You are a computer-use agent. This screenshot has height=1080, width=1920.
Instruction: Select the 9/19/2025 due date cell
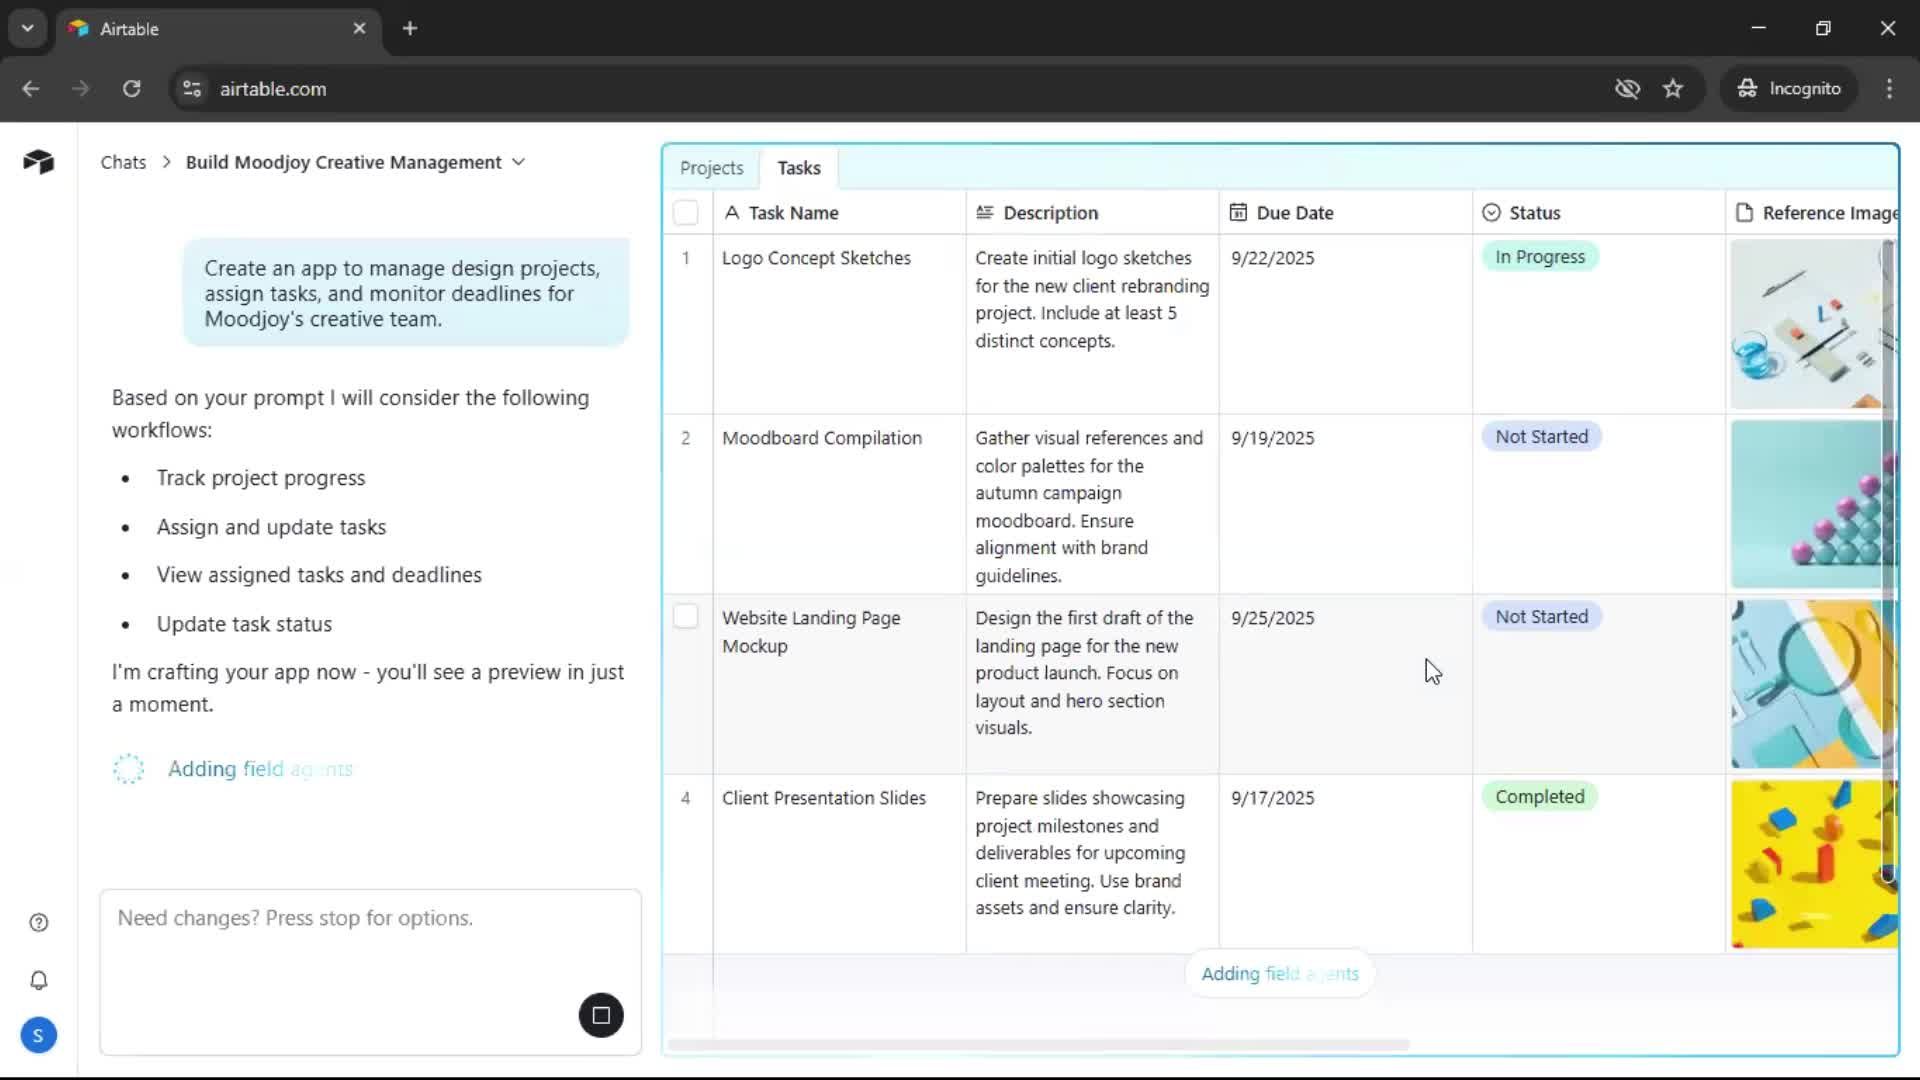coord(1345,504)
